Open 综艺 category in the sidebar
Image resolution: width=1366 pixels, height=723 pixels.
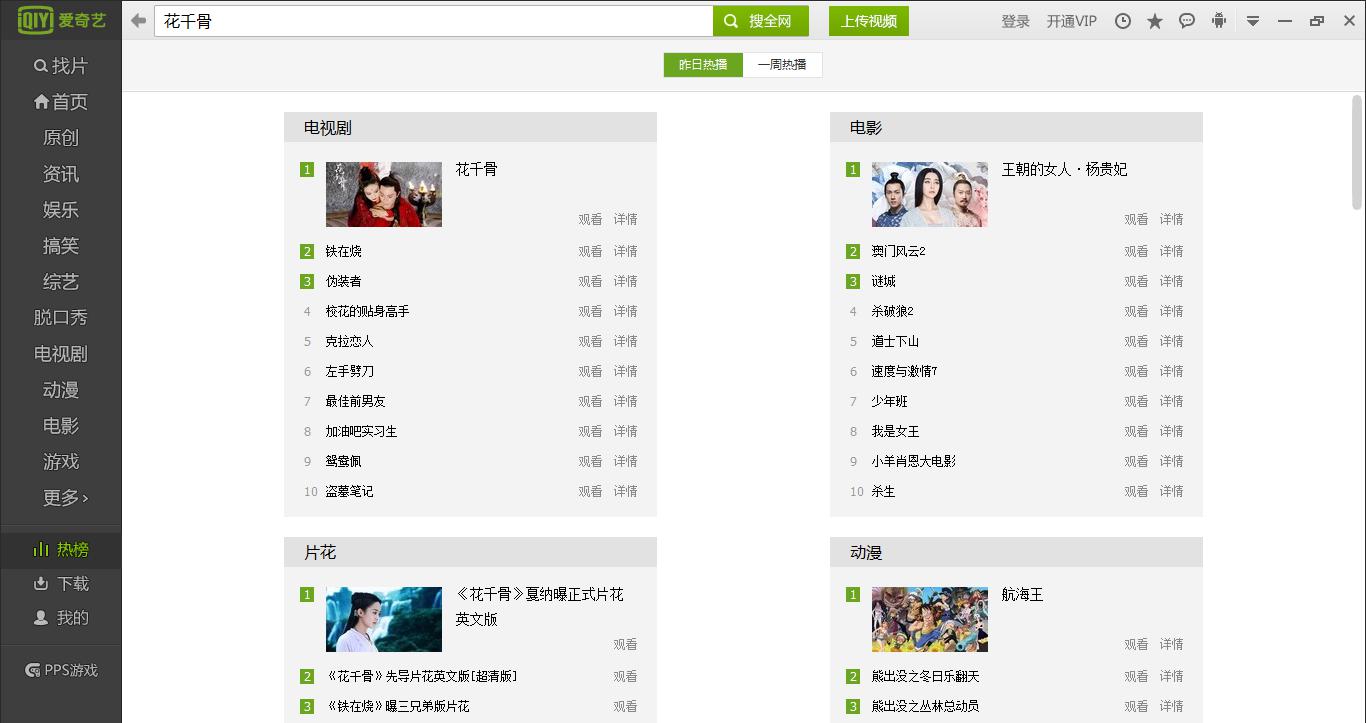tap(61, 282)
